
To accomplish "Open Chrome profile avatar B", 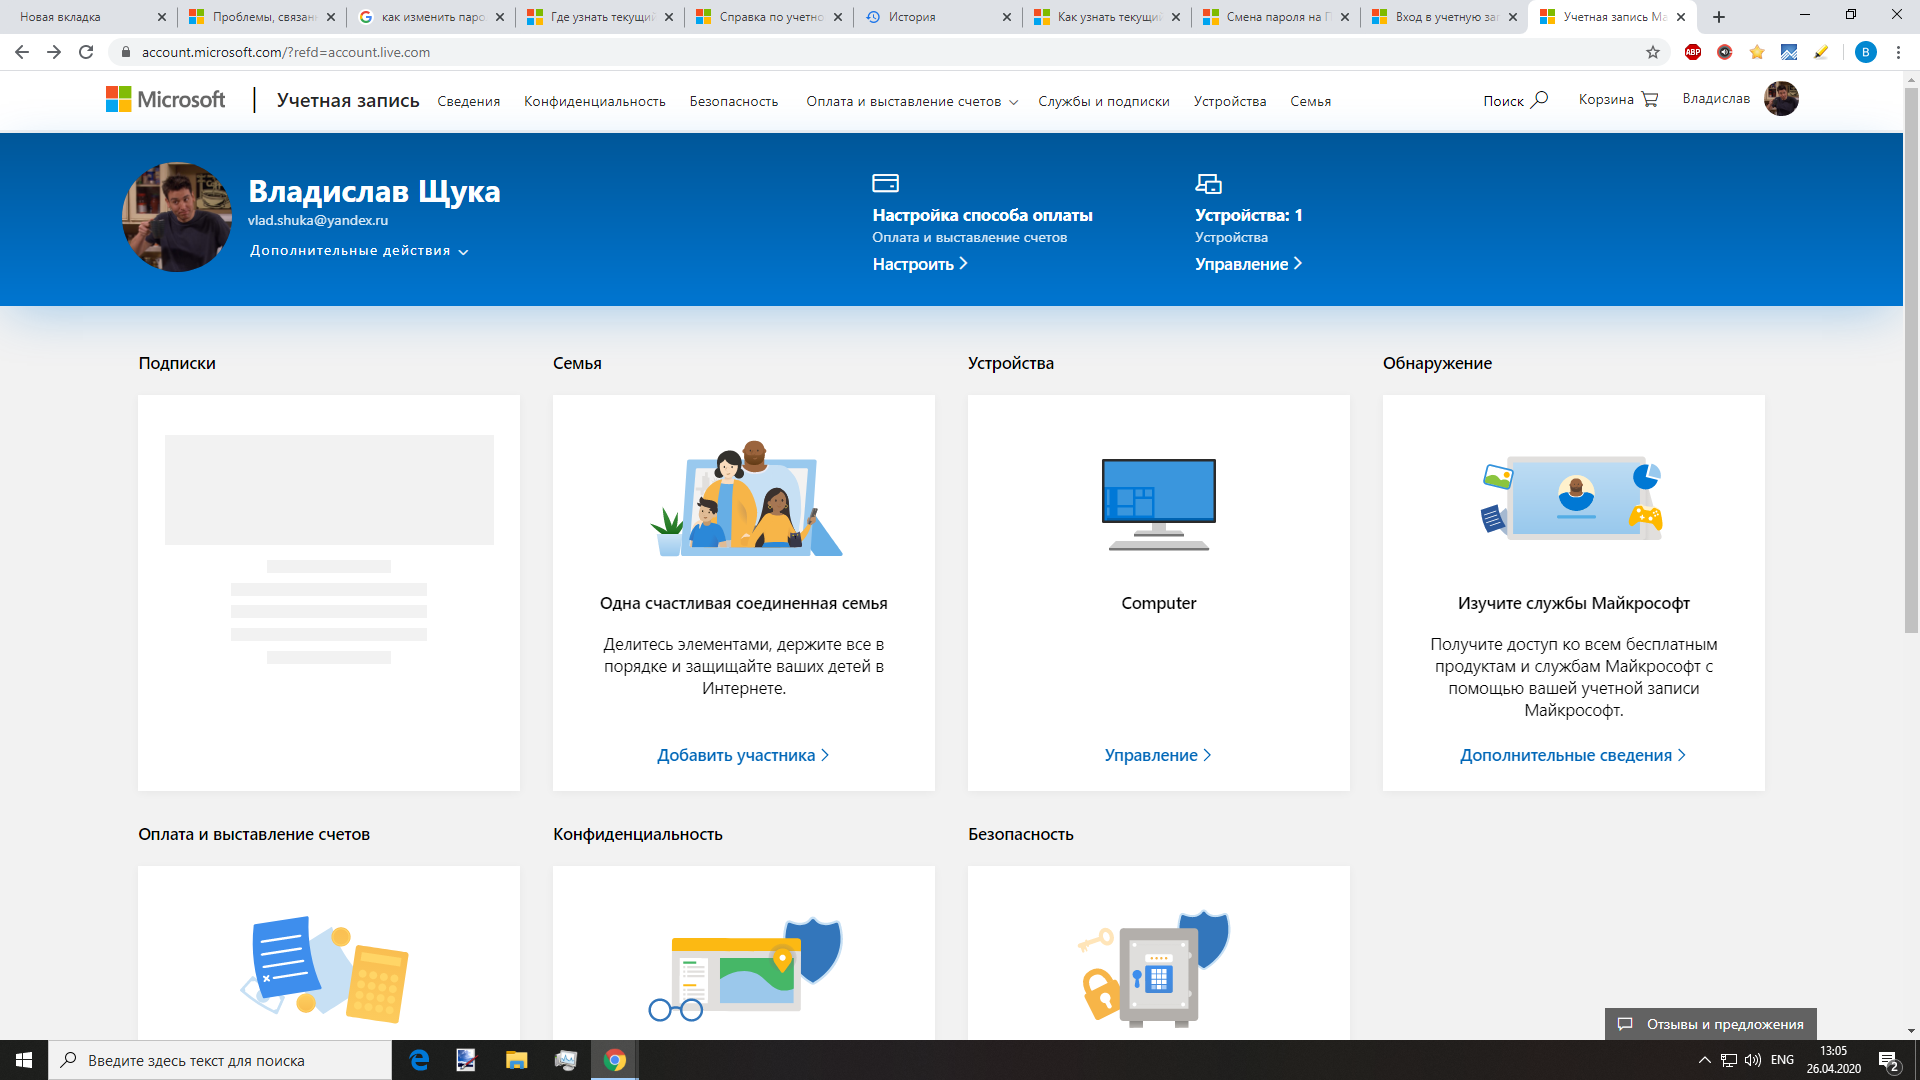I will 1866,52.
